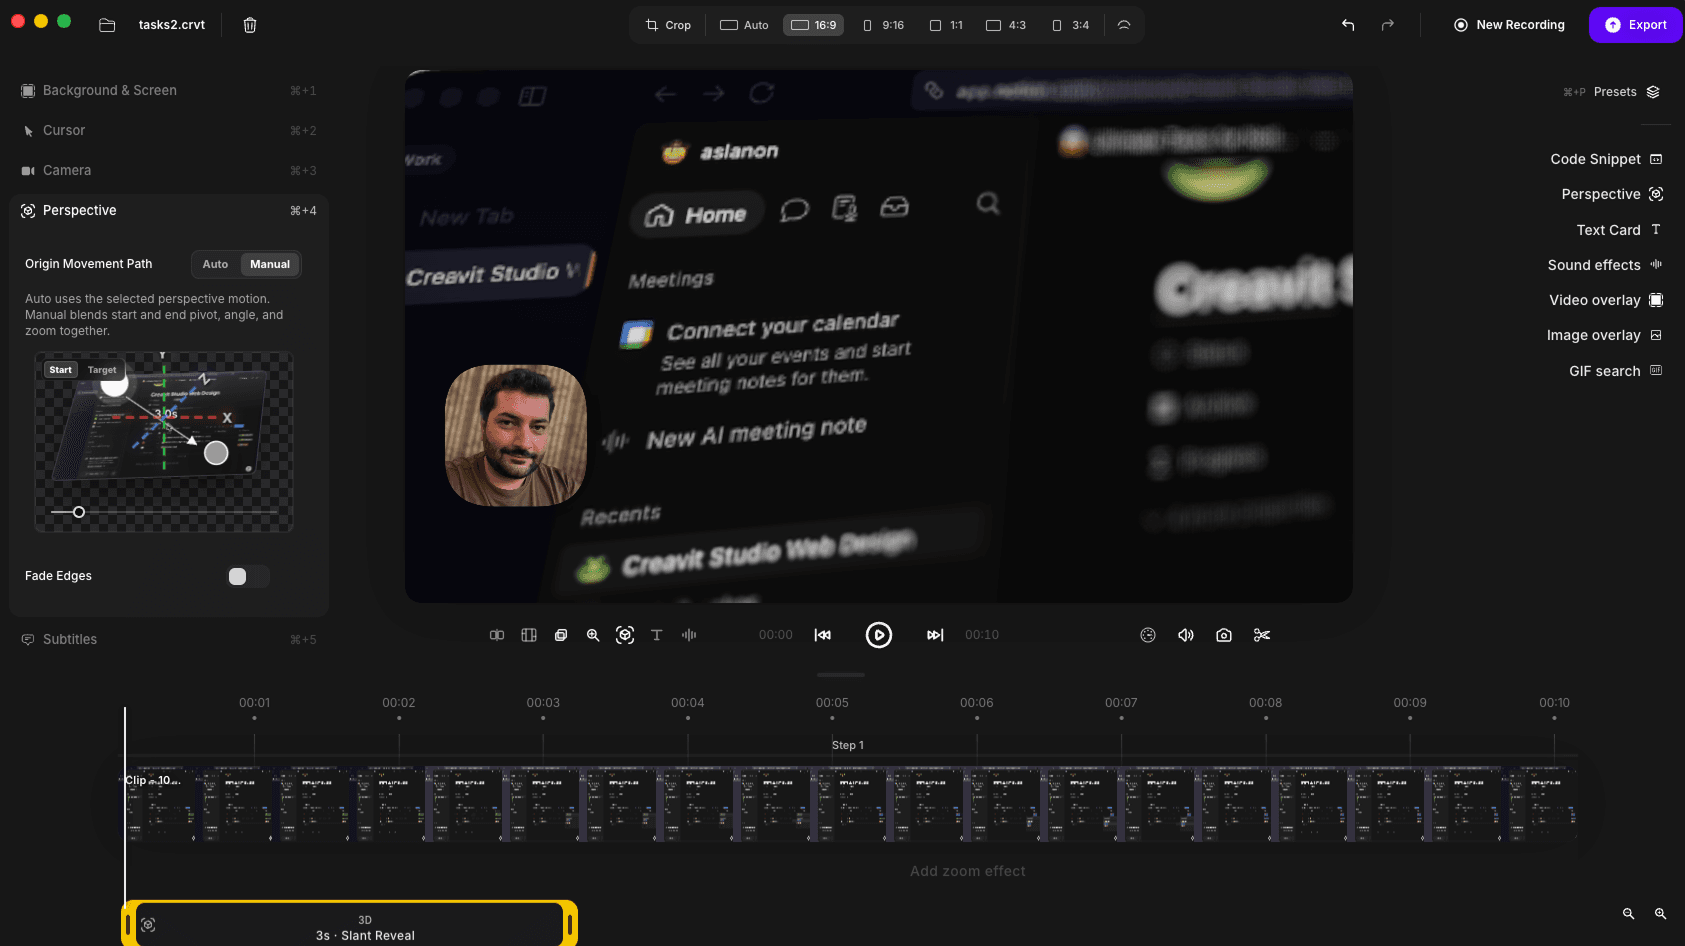Click the text tool icon
Screen dimensions: 1685x946
coord(657,635)
